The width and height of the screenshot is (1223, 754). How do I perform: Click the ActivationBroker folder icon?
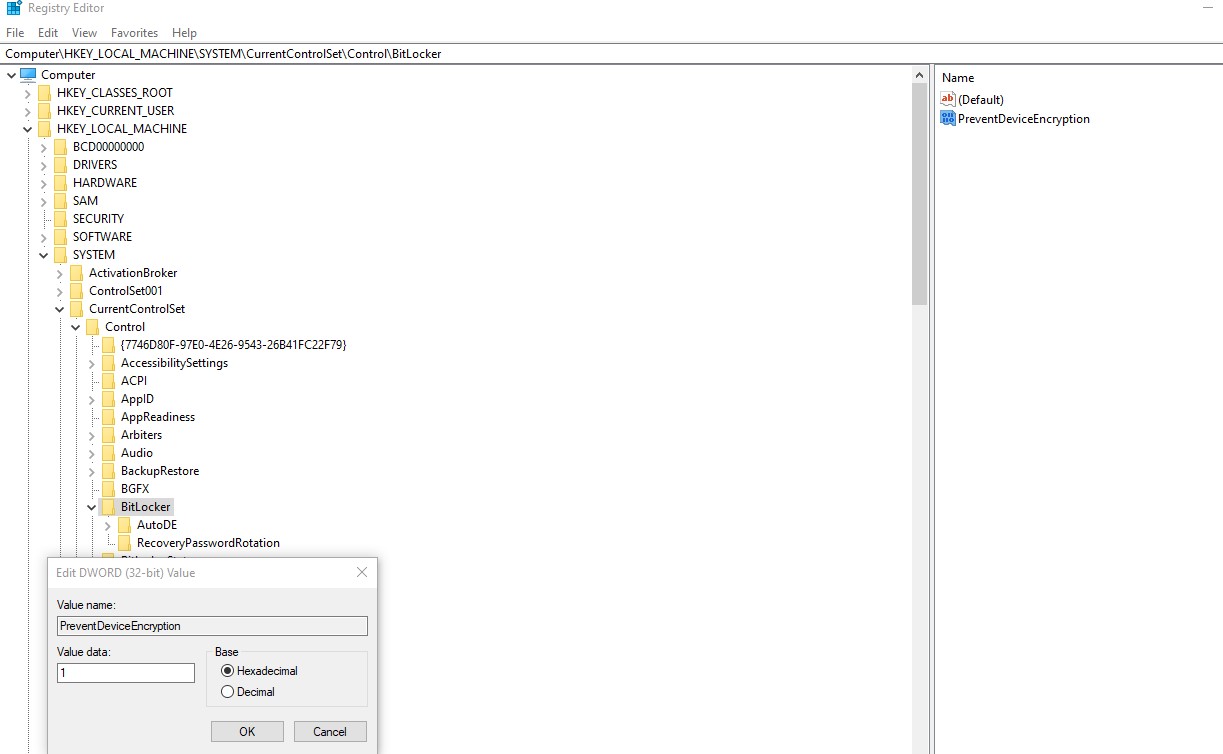pos(76,273)
